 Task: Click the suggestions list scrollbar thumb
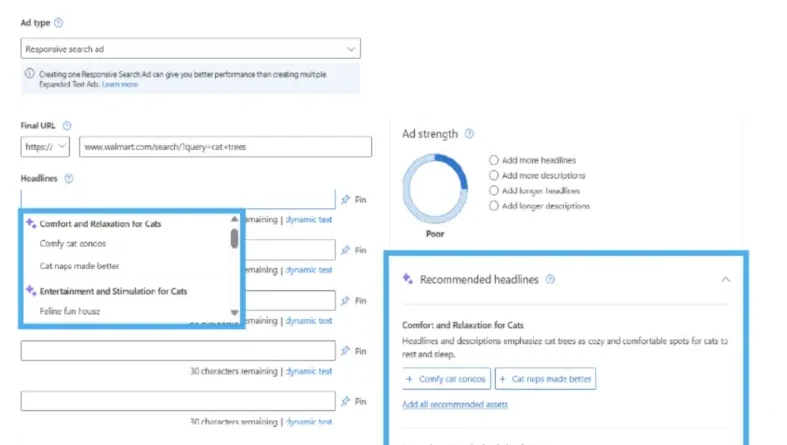pos(234,238)
